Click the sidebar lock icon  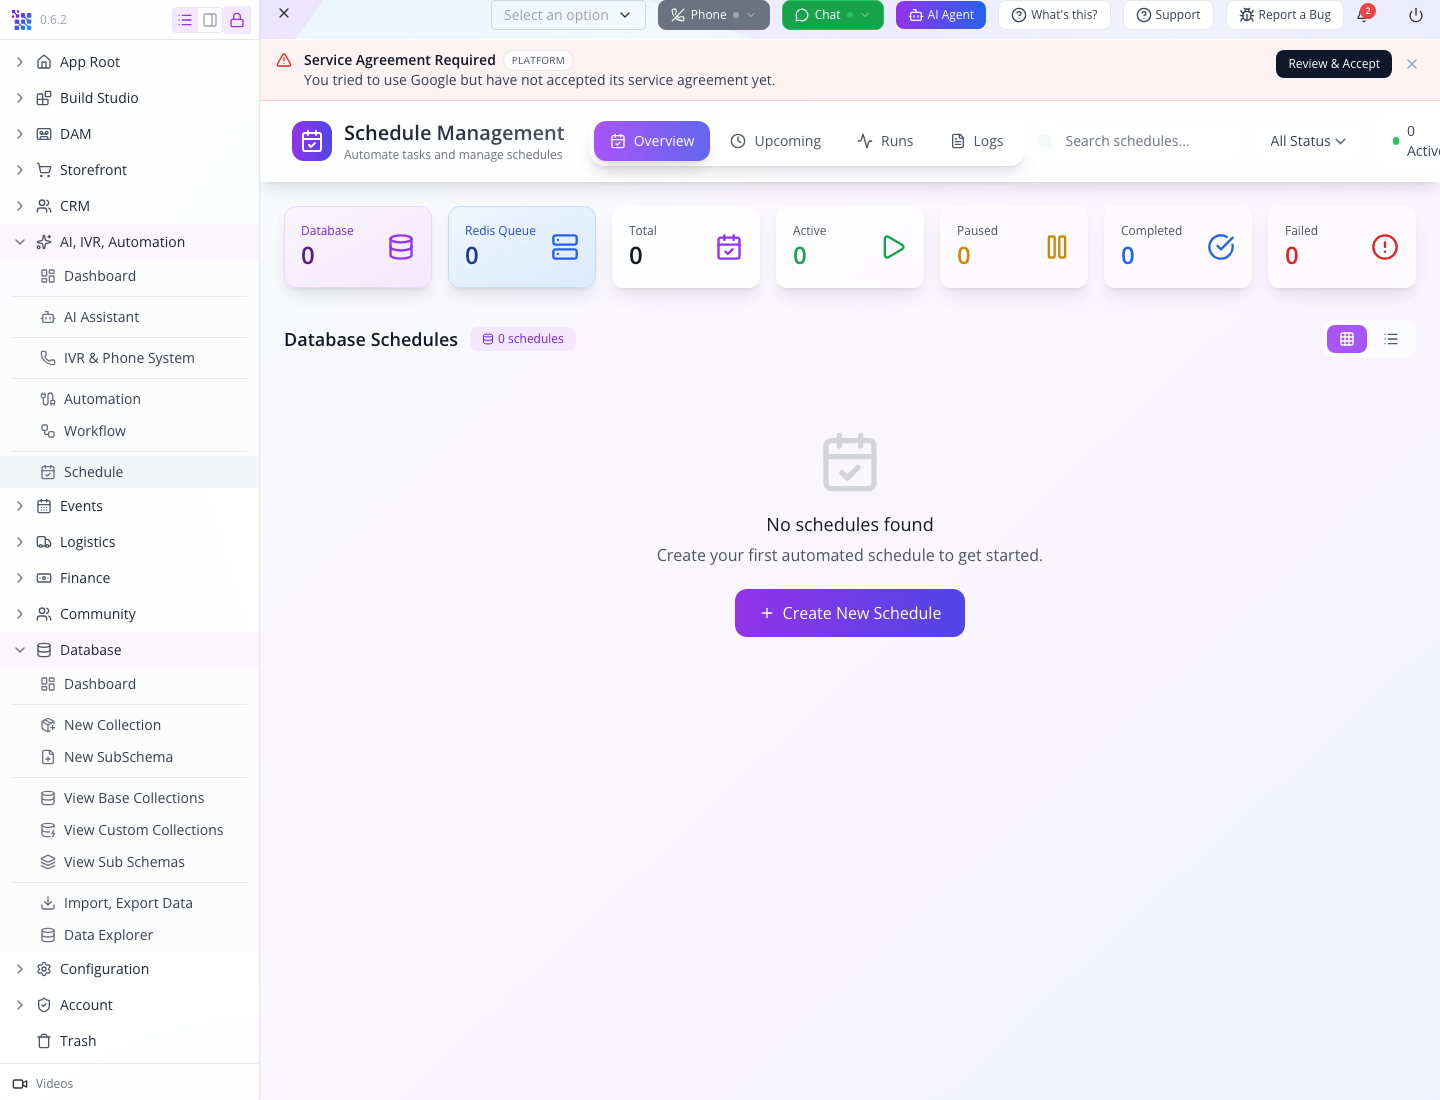237,20
